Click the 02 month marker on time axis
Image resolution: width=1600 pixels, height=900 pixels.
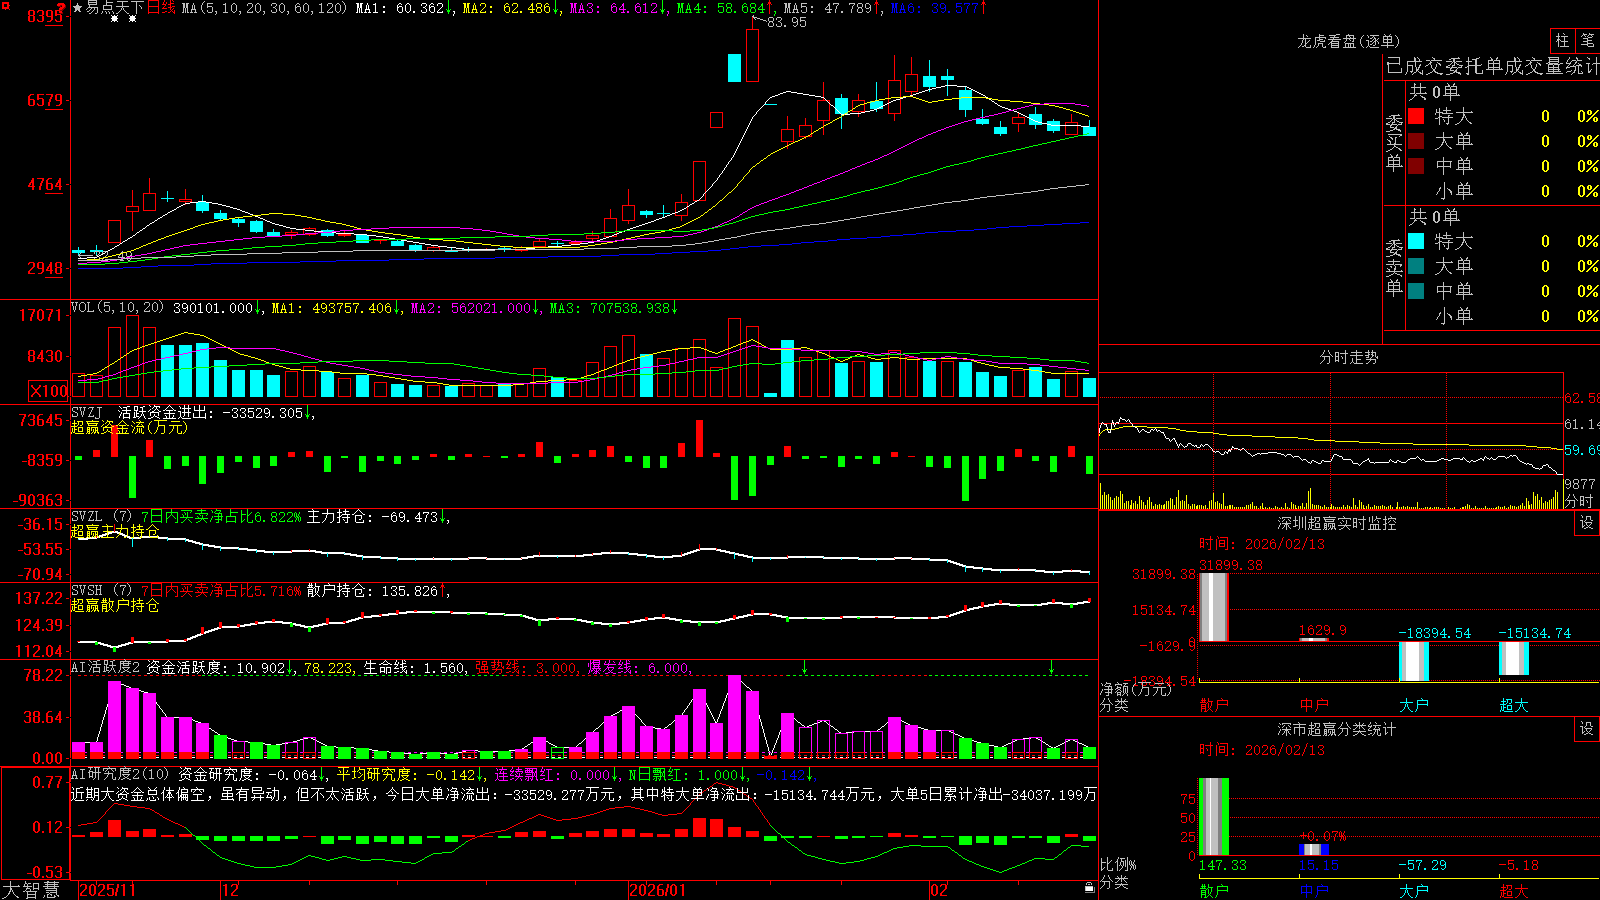939,890
